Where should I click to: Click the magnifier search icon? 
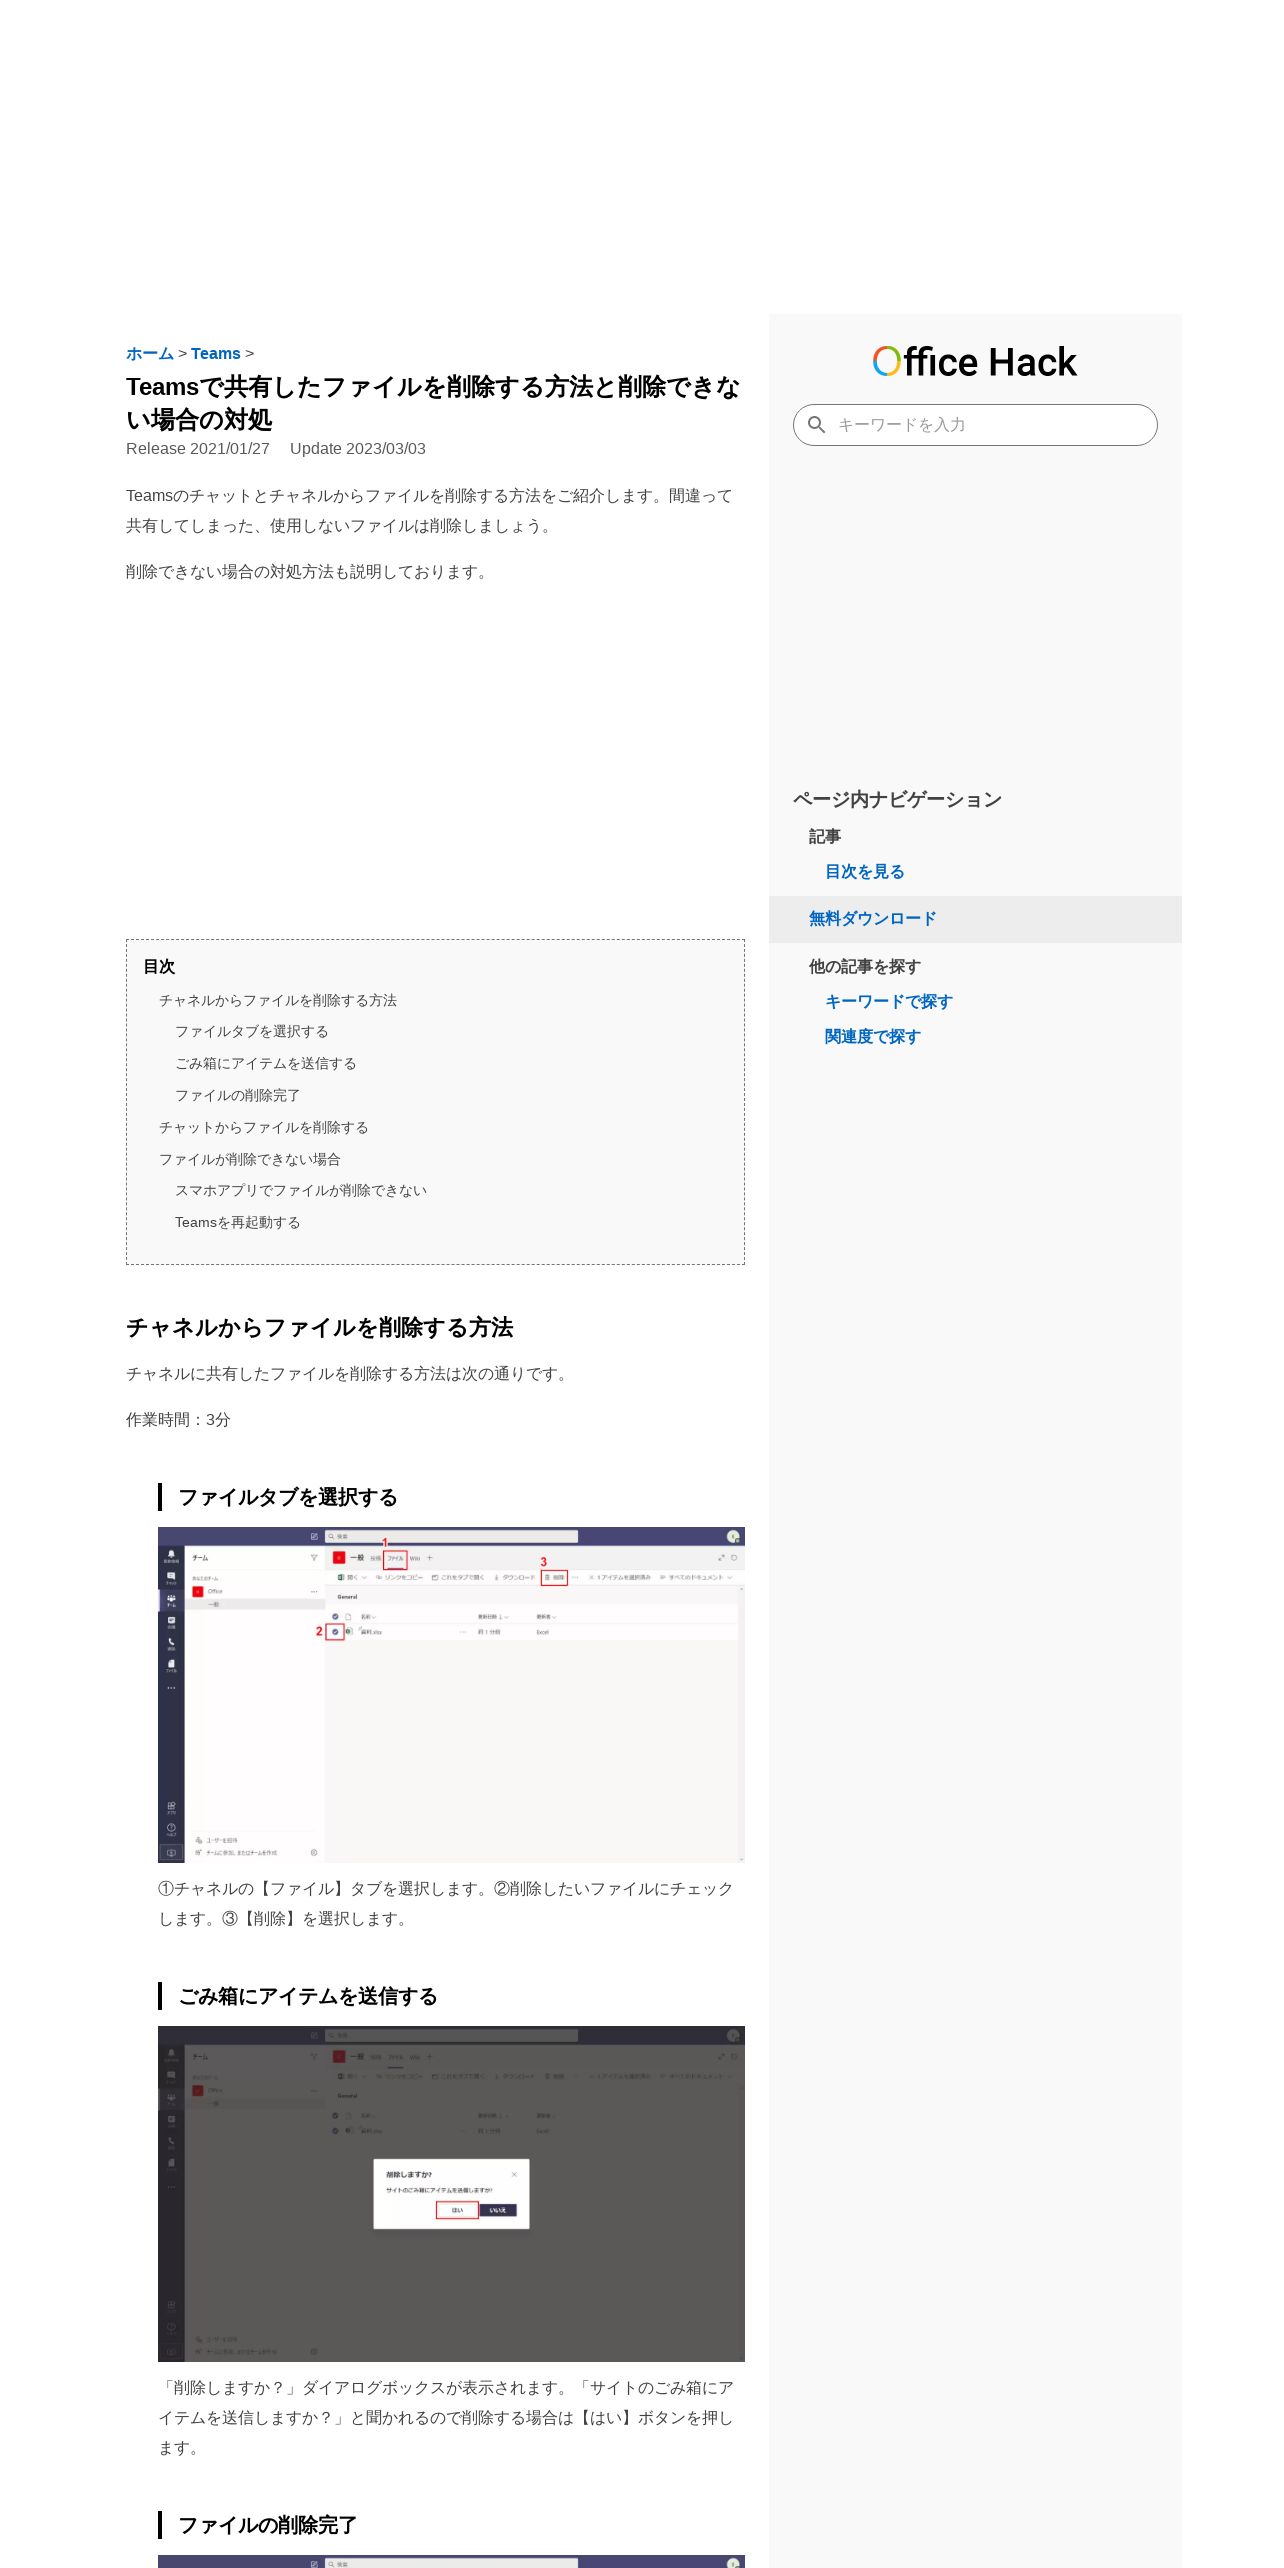point(816,425)
